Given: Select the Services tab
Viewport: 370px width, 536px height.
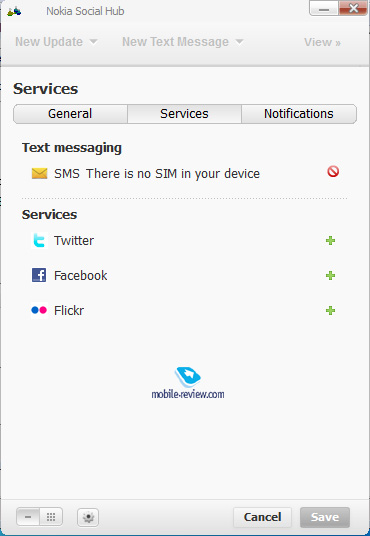Looking at the screenshot, I should 185,114.
